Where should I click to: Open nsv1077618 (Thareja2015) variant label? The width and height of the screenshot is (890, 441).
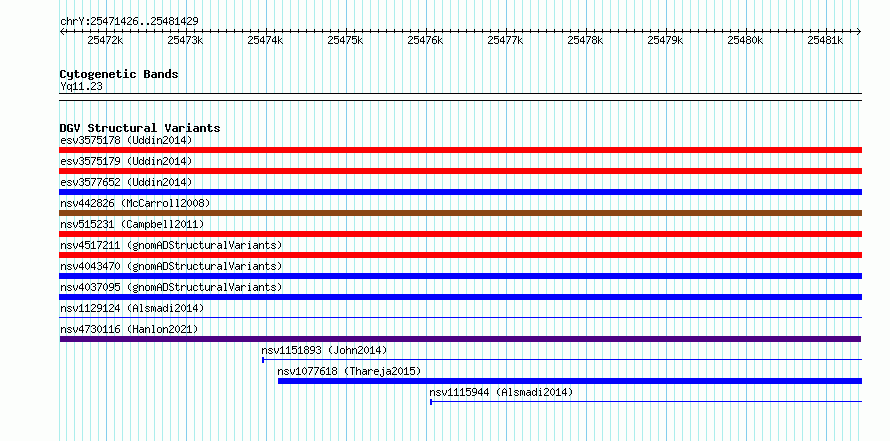tap(349, 371)
